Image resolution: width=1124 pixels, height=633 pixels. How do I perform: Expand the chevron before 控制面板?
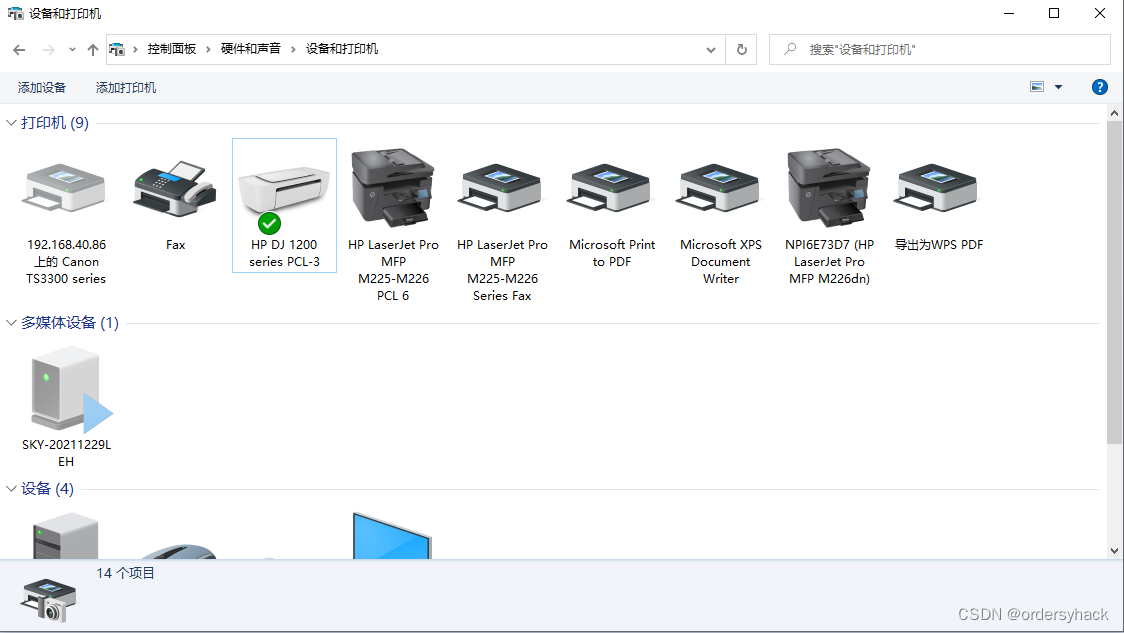(x=135, y=49)
